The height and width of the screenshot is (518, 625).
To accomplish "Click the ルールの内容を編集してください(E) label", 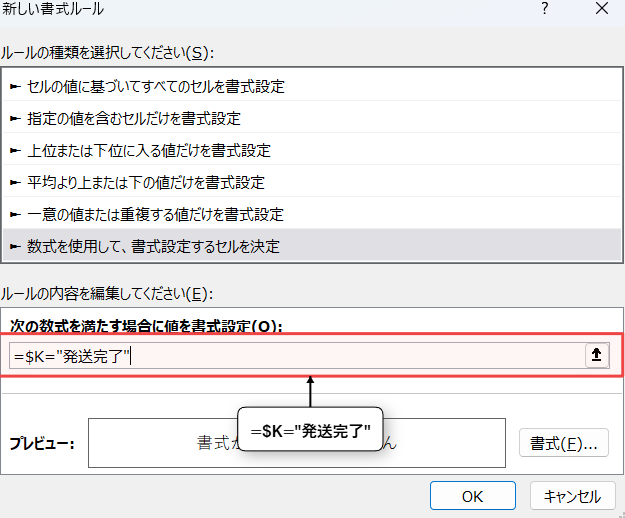I will tap(108, 293).
